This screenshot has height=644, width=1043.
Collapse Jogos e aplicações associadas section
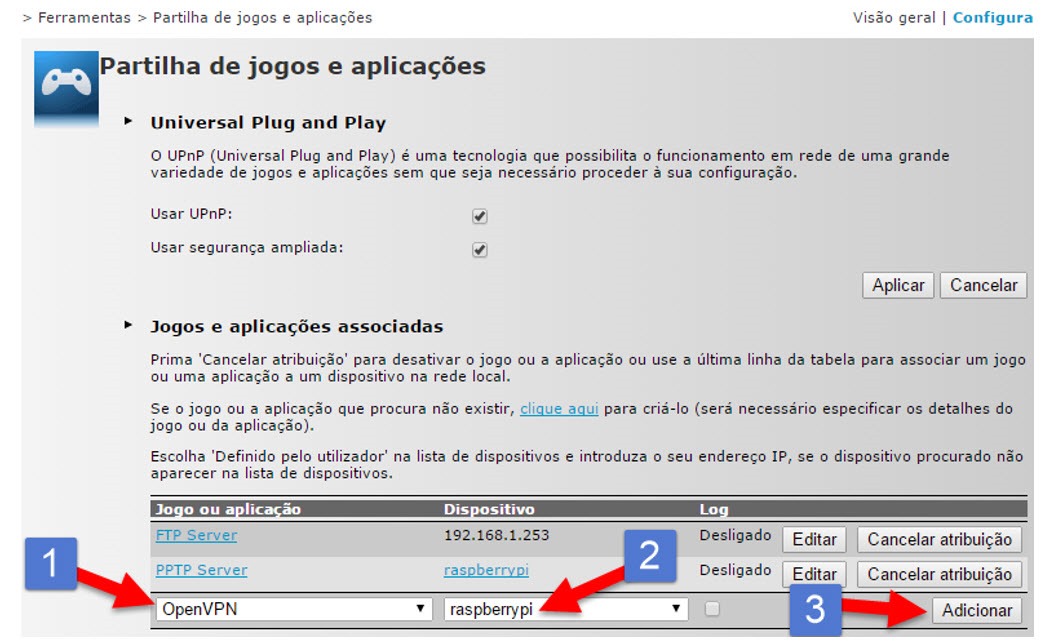(x=128, y=326)
